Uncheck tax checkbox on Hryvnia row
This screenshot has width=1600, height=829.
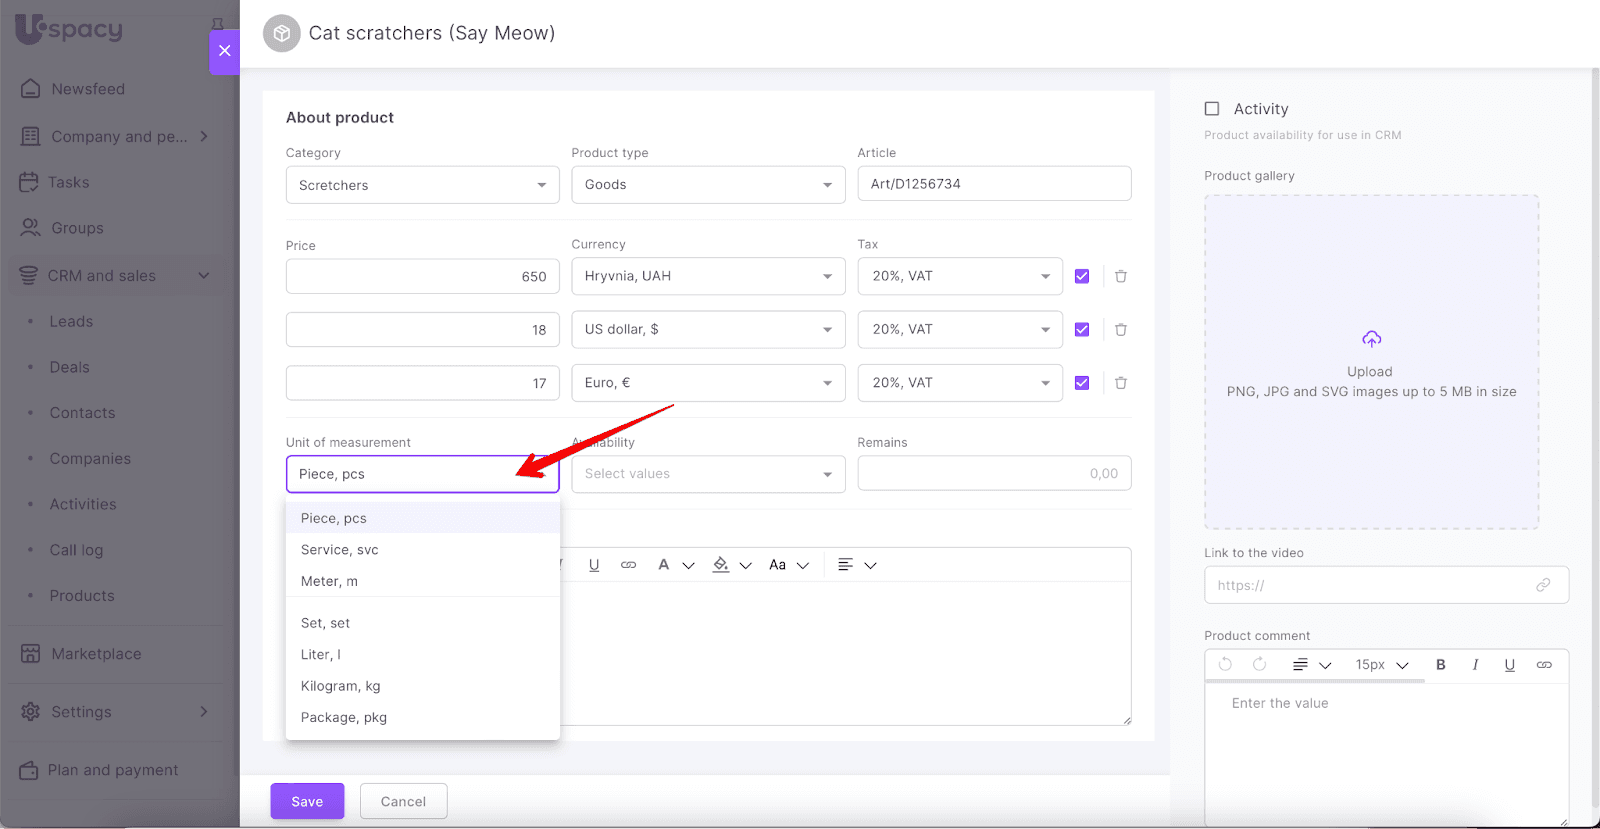pos(1081,277)
